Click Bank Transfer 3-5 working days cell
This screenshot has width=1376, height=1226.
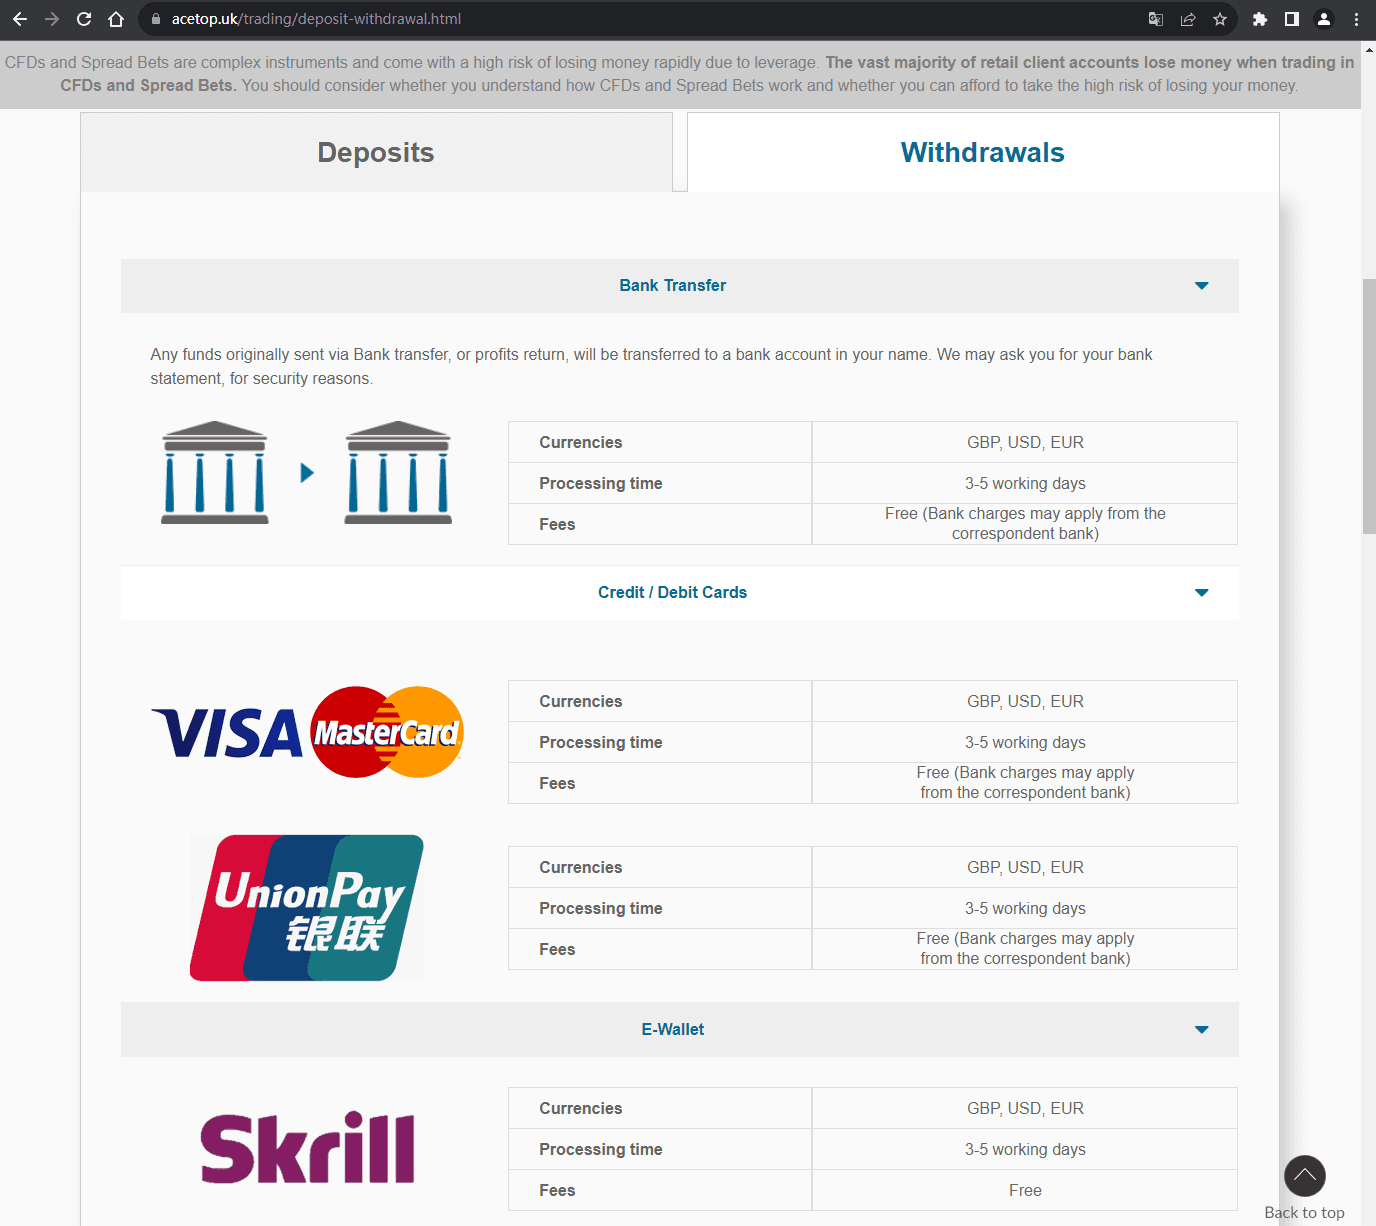(1025, 483)
